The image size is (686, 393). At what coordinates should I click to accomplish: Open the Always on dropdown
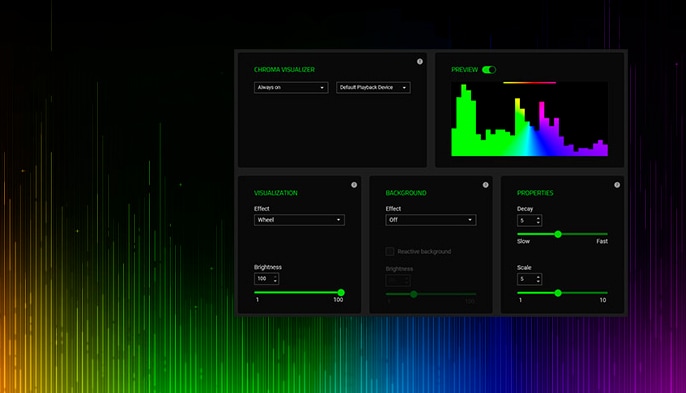click(291, 88)
